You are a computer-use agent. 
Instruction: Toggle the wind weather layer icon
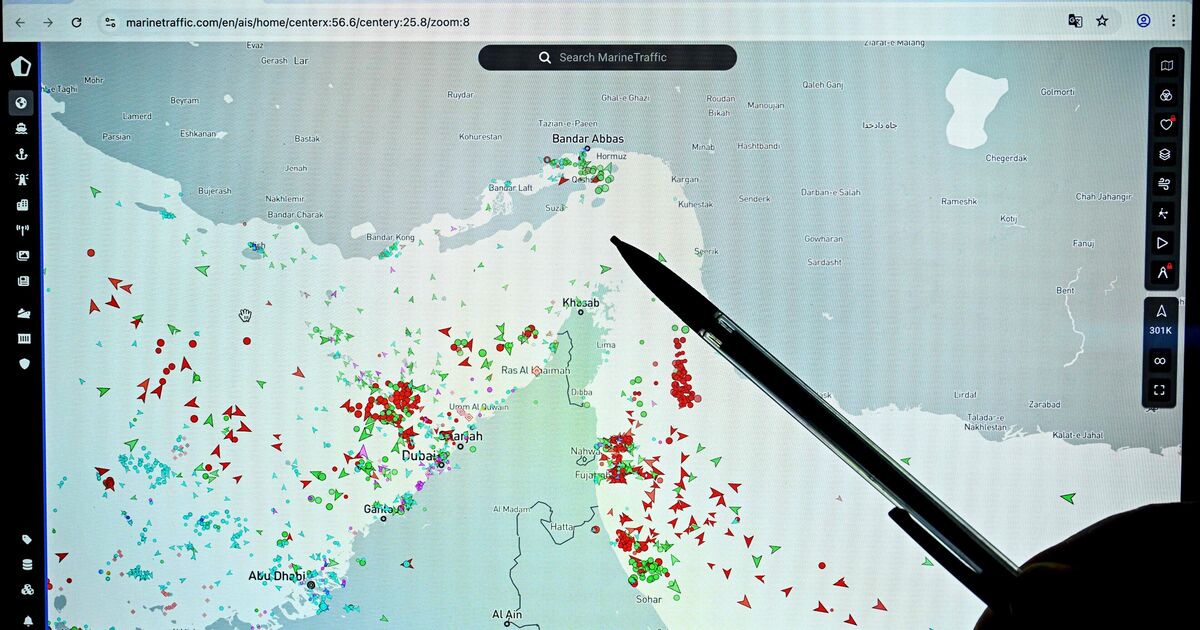point(1163,183)
